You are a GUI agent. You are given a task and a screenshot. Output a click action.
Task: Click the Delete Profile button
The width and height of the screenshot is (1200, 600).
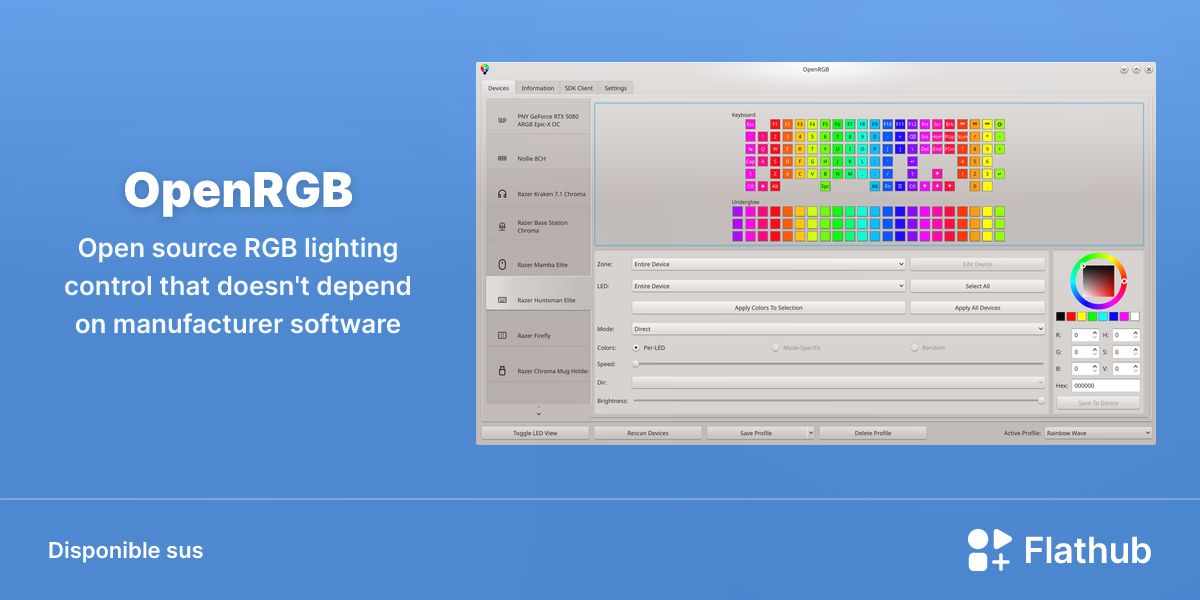[873, 433]
